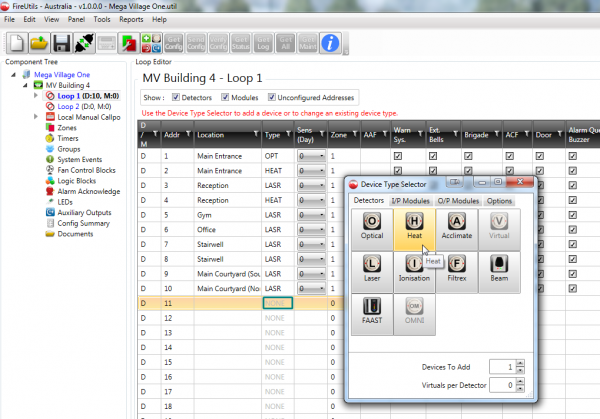
Task: Click the Save floppy disk icon
Action: [61, 43]
